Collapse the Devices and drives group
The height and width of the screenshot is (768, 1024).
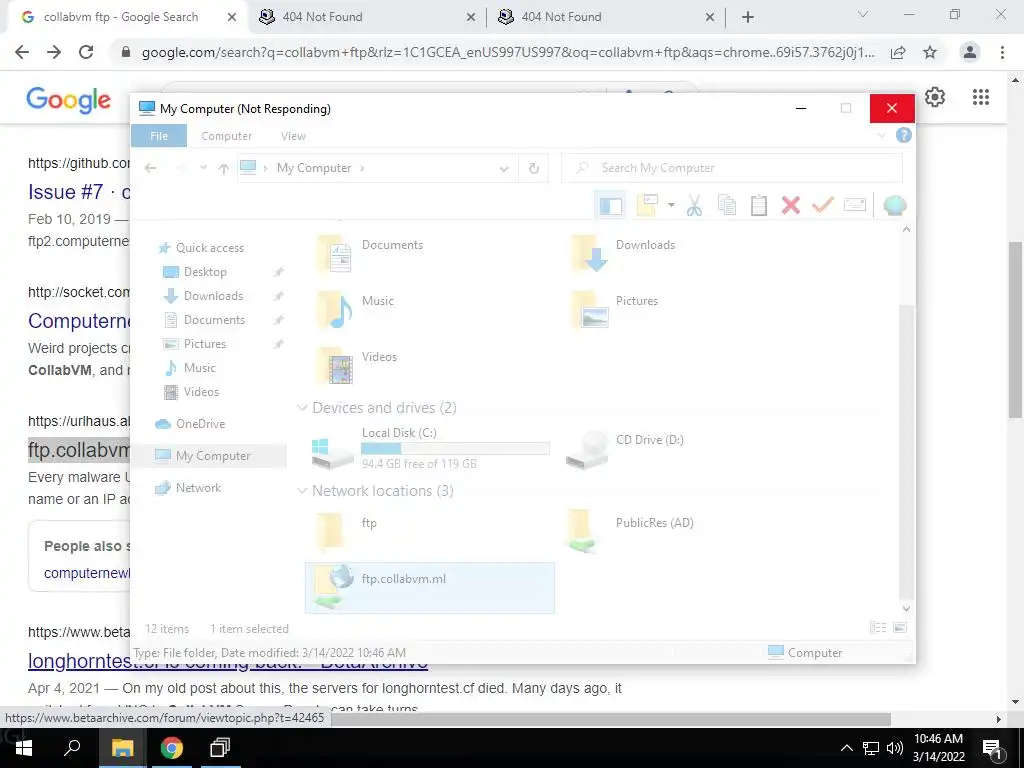(x=302, y=408)
